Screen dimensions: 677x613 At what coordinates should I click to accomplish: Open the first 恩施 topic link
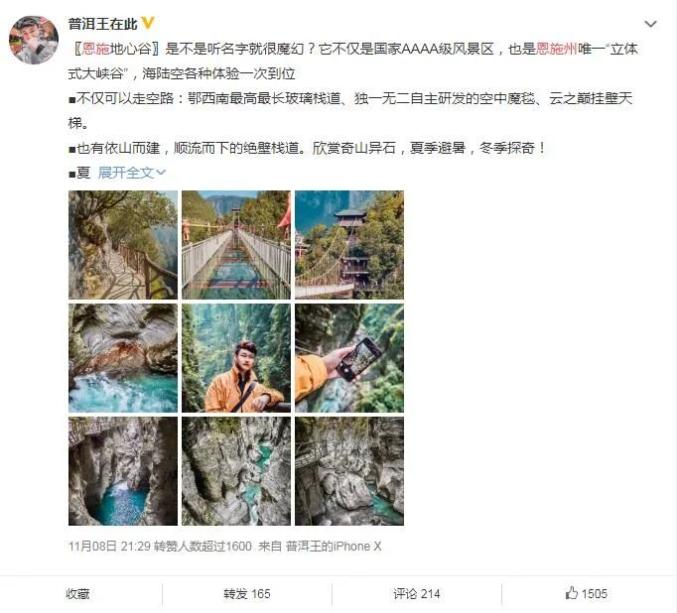coord(96,49)
